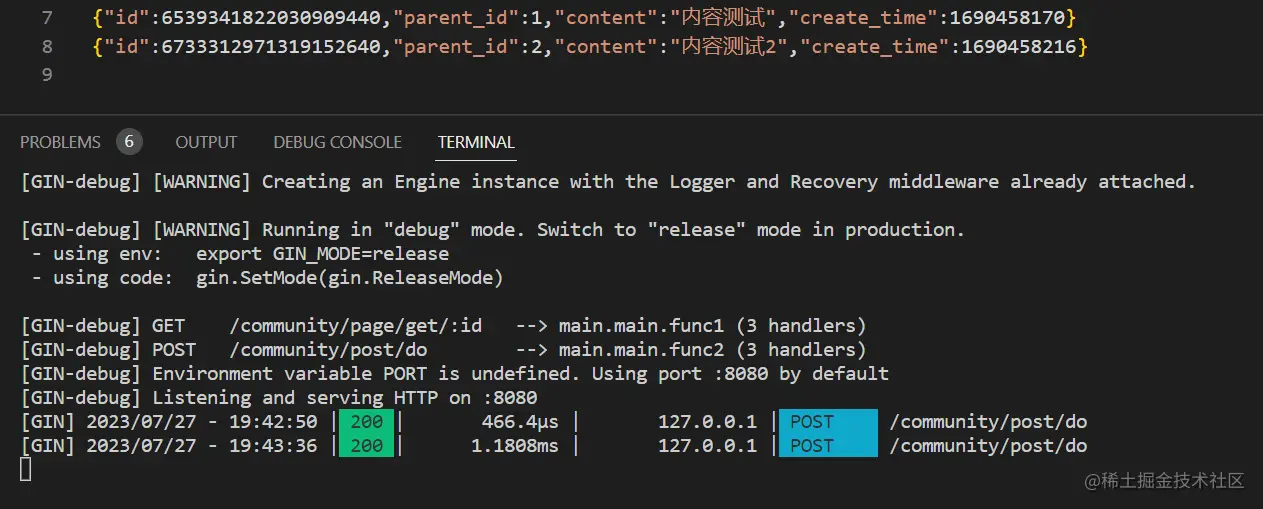Click line number 7 in editor gutter
This screenshot has height=509, width=1263.
click(x=48, y=18)
